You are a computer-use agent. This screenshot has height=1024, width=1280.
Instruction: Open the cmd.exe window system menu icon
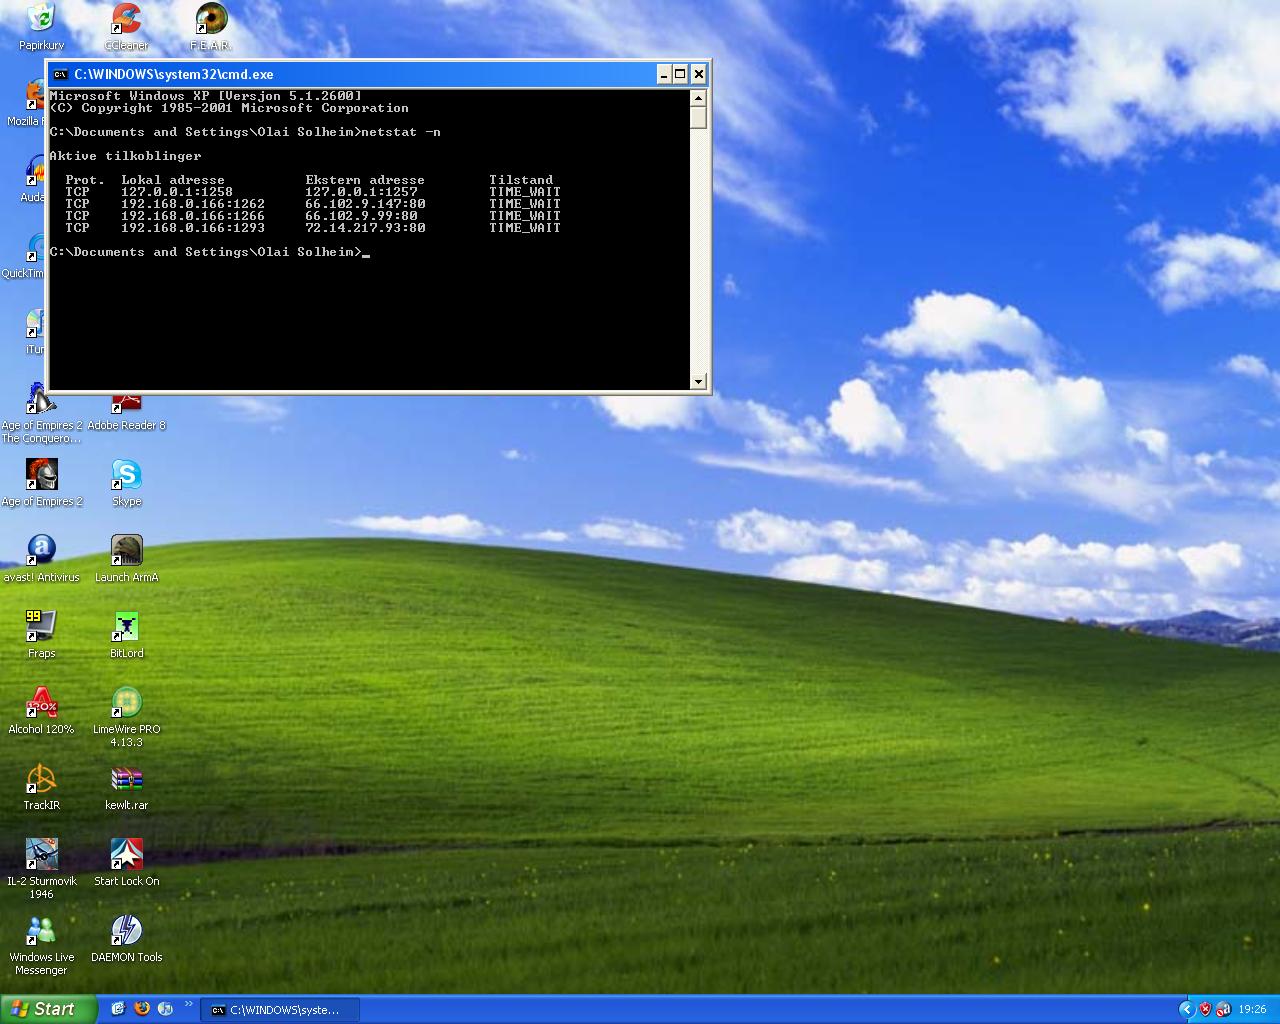60,74
